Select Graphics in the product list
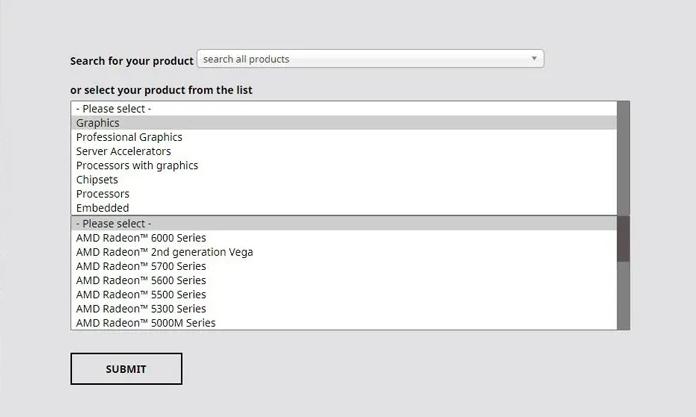This screenshot has width=696, height=417. coord(98,123)
